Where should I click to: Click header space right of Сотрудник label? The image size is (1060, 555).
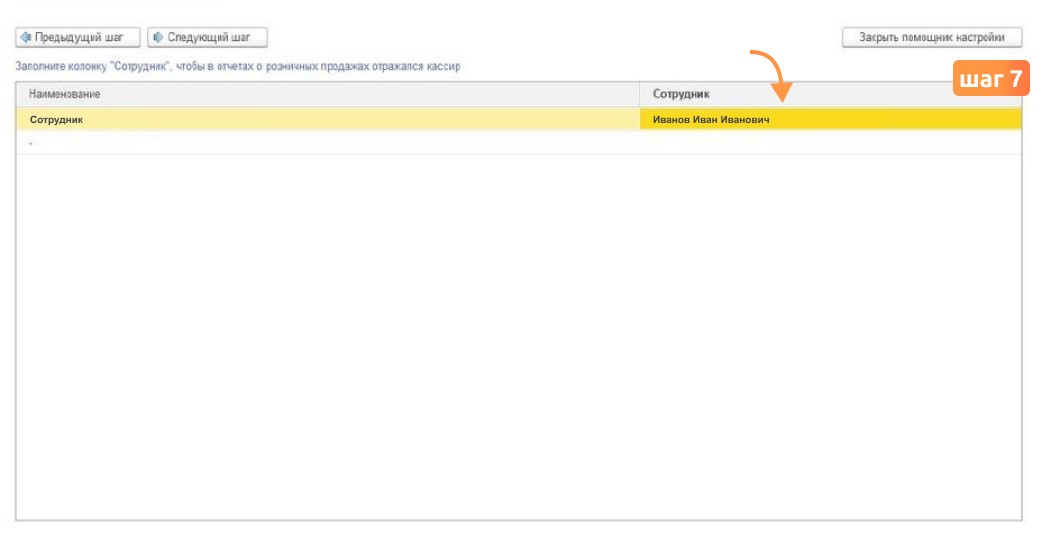[832, 94]
